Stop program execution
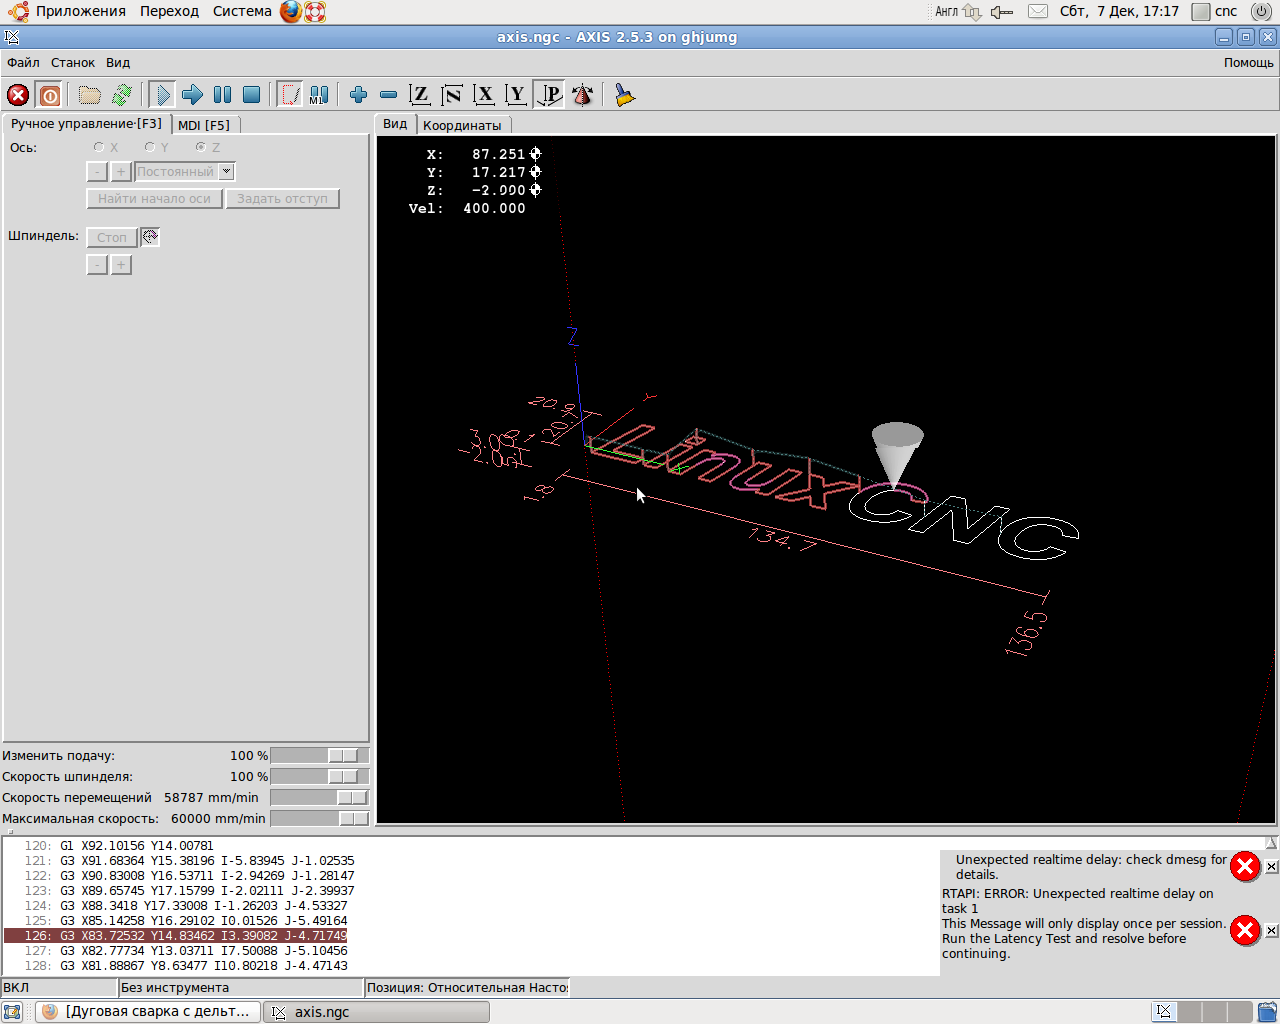Viewport: 1280px width, 1024px height. coord(252,95)
